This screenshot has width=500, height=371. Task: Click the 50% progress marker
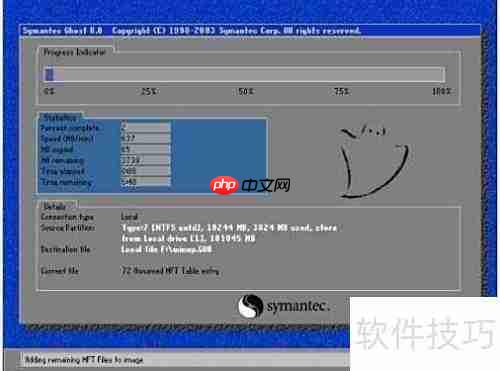246,91
